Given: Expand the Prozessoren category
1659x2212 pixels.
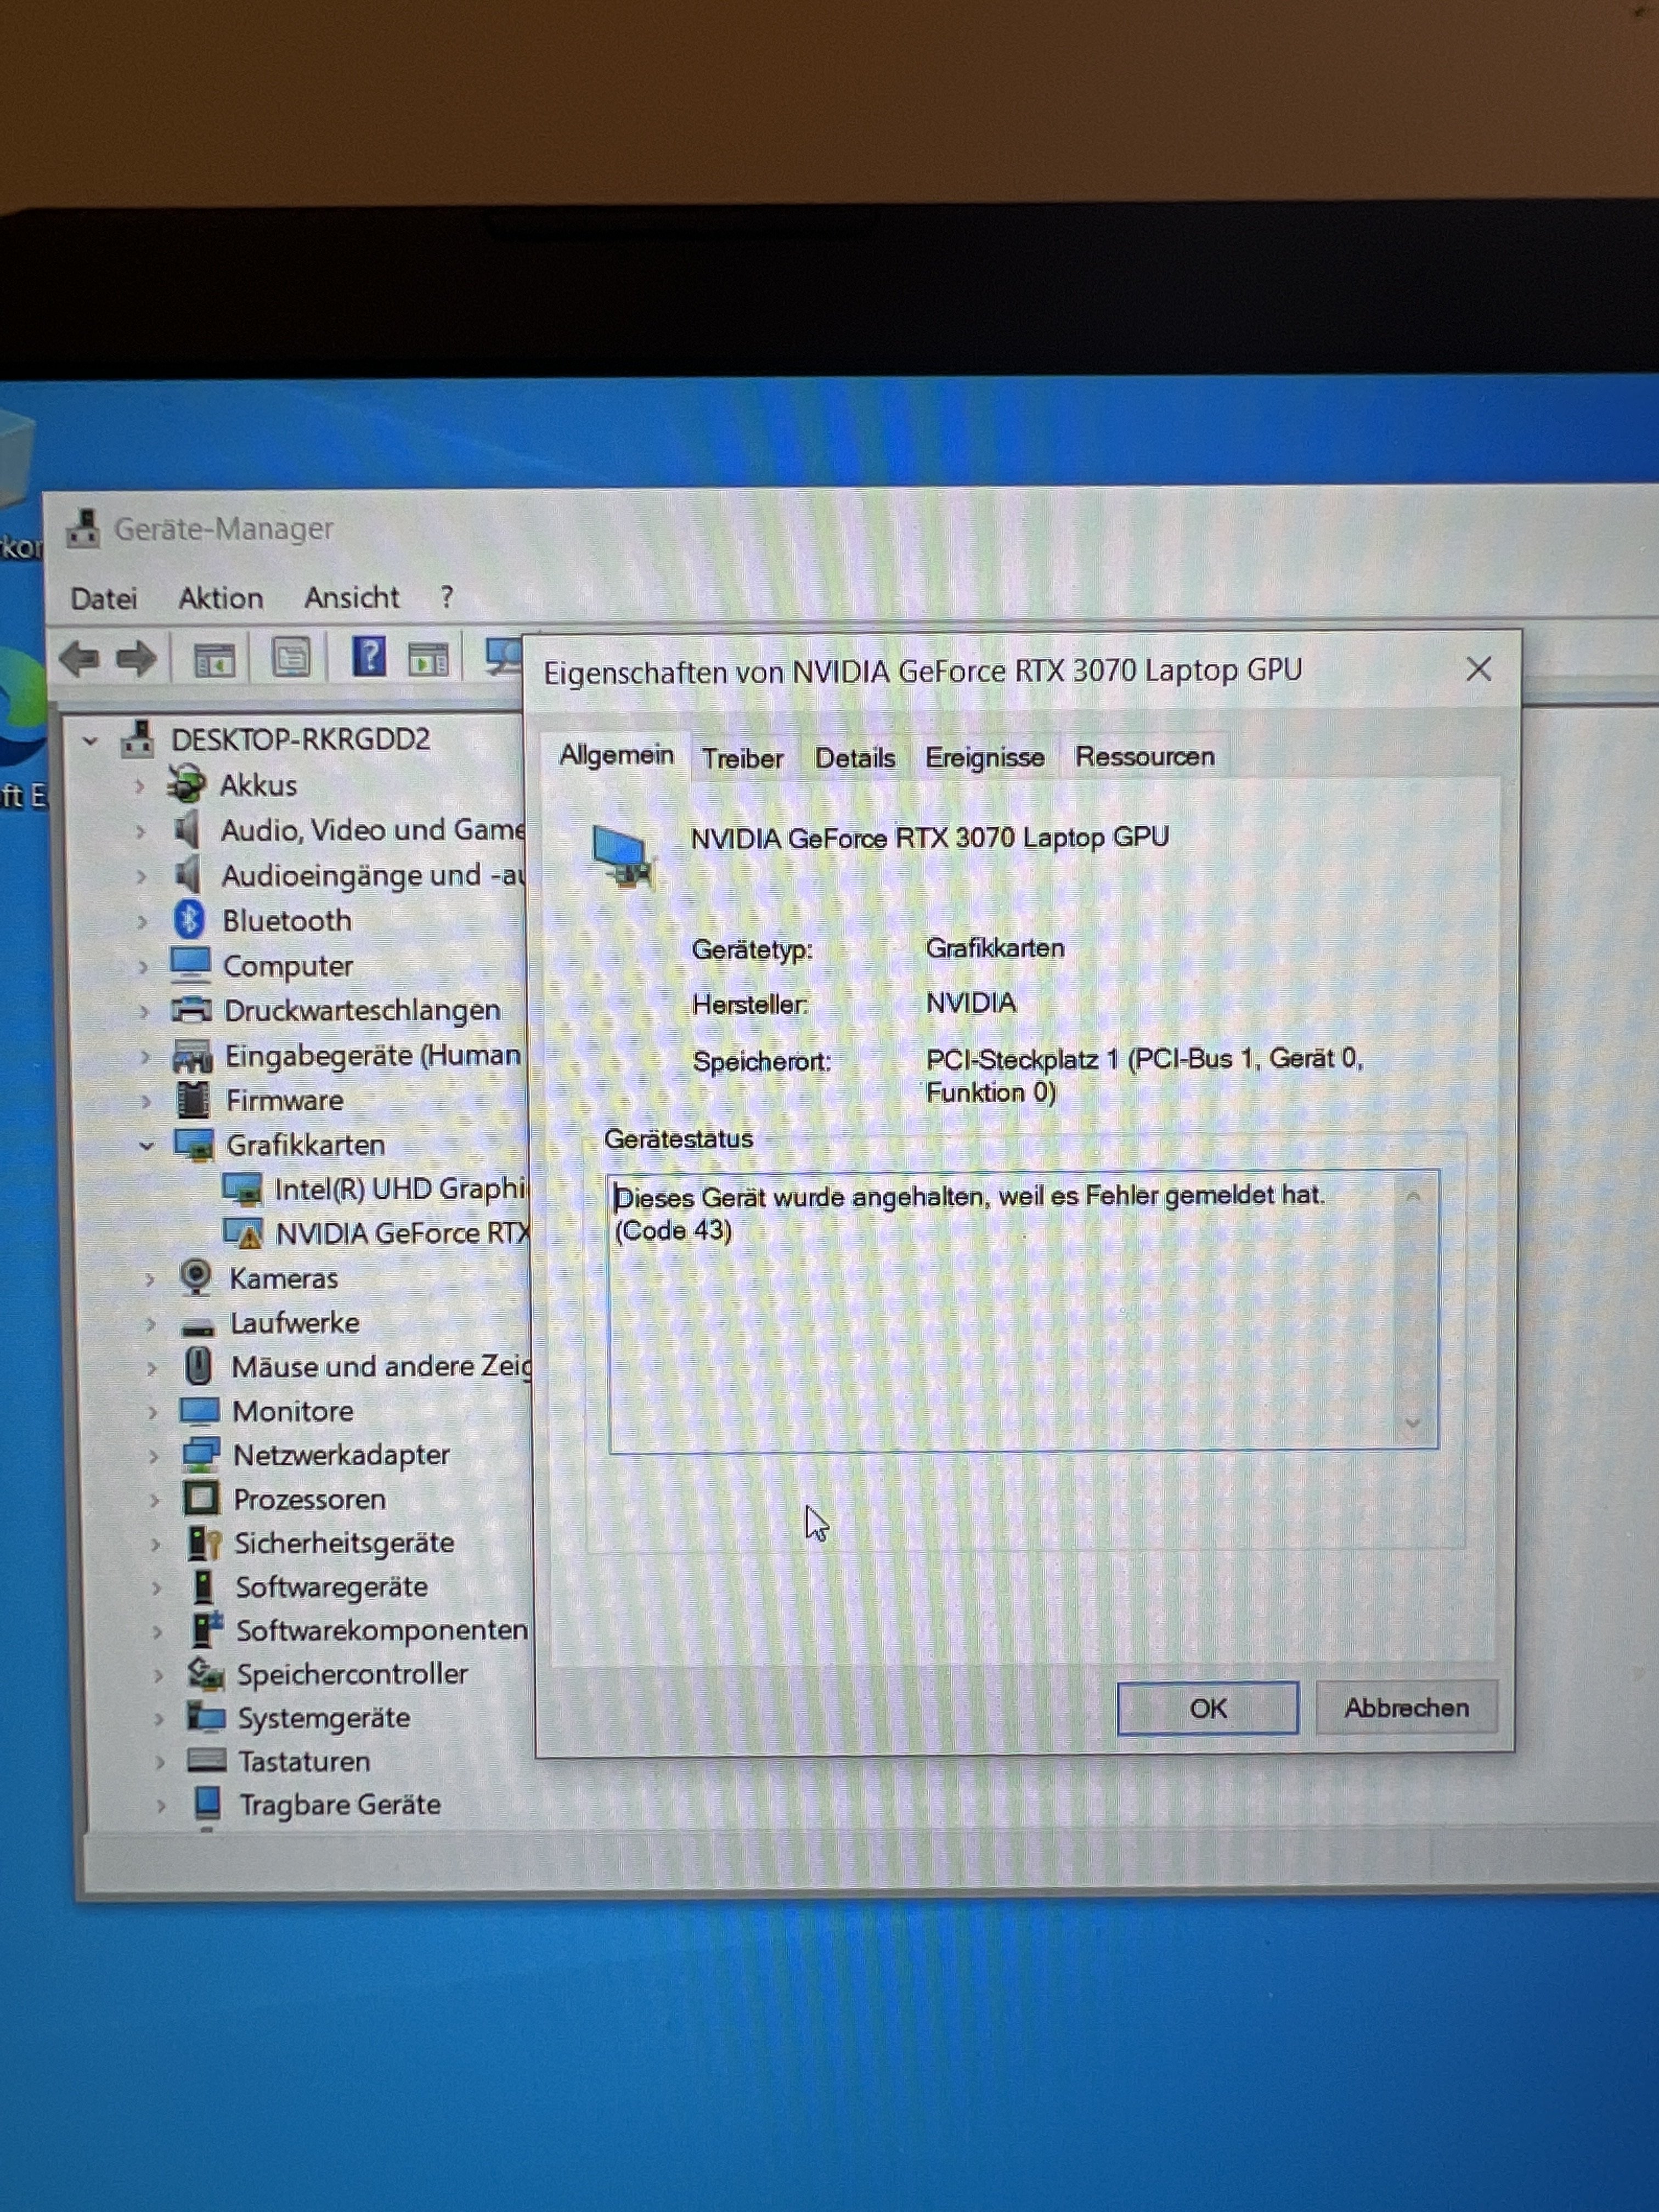Looking at the screenshot, I should point(155,1500).
